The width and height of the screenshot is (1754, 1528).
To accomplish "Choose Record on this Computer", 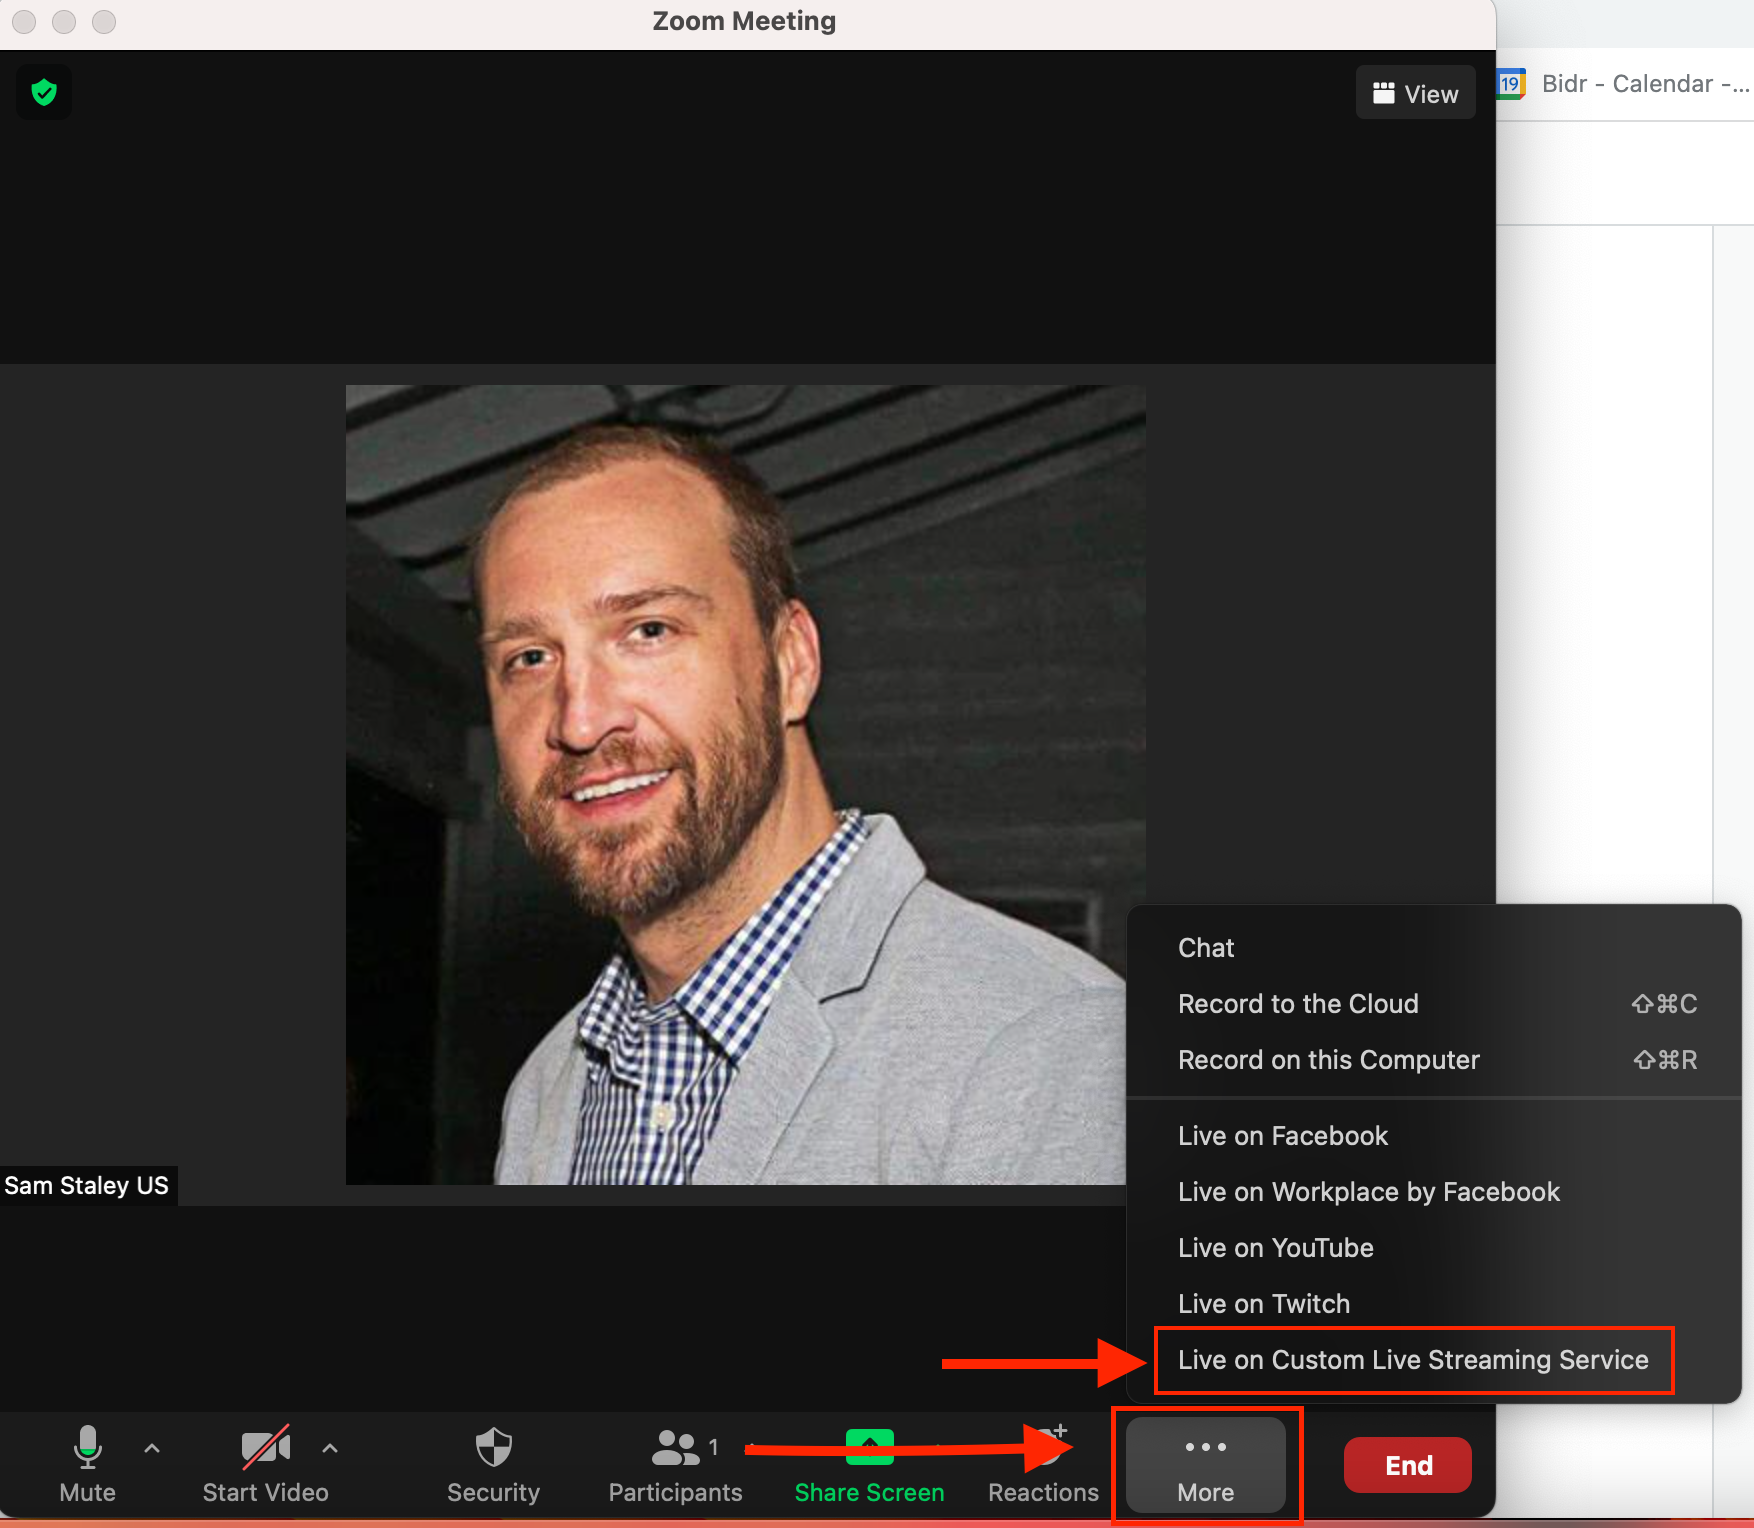I will click(x=1434, y=1060).
